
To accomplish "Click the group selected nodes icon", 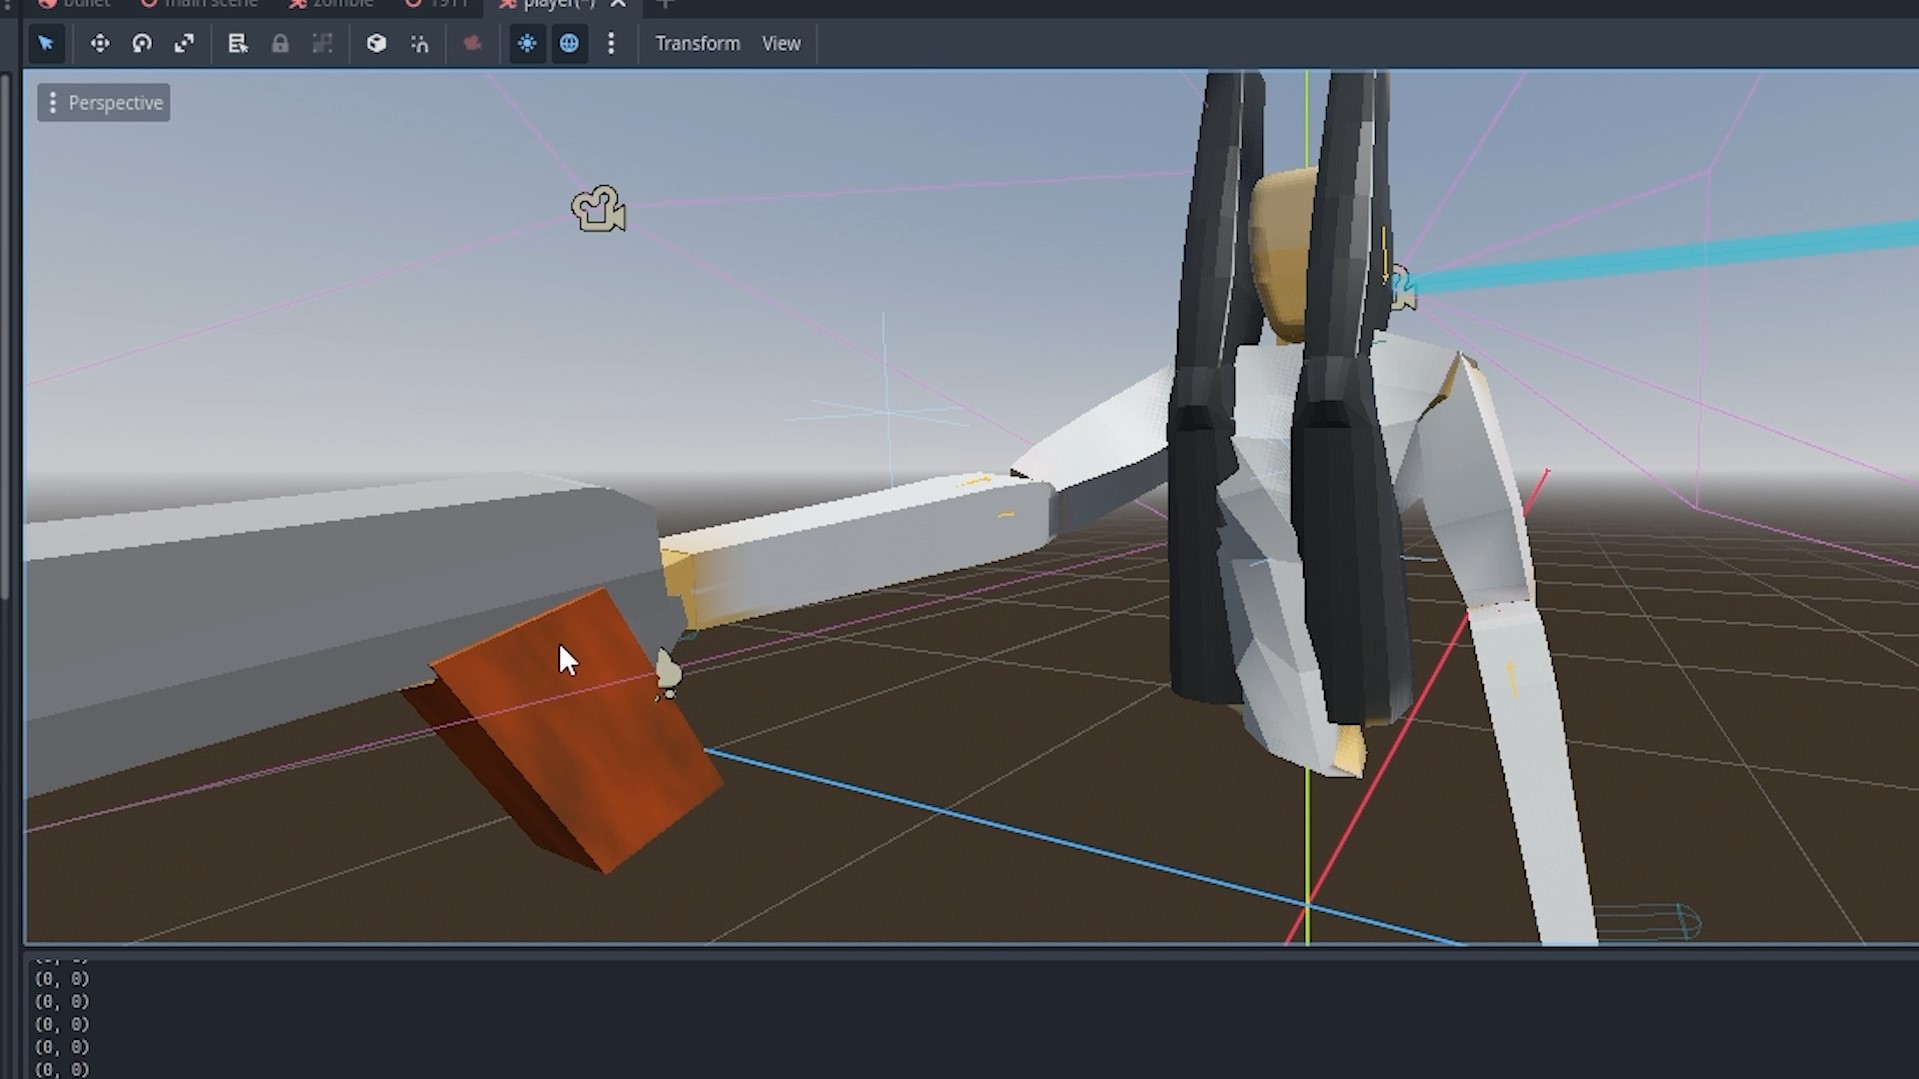I will (x=322, y=43).
